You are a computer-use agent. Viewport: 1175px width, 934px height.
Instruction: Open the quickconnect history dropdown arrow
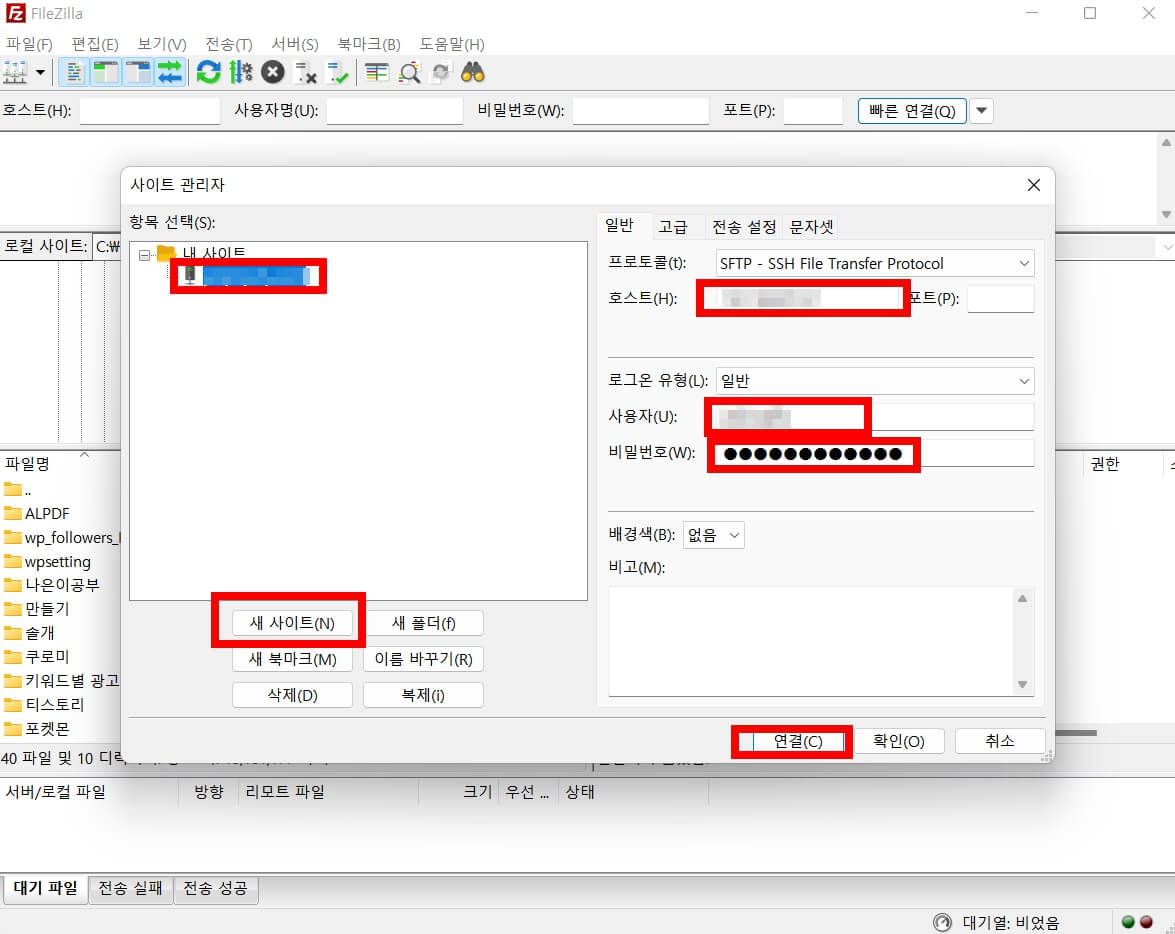(x=981, y=111)
